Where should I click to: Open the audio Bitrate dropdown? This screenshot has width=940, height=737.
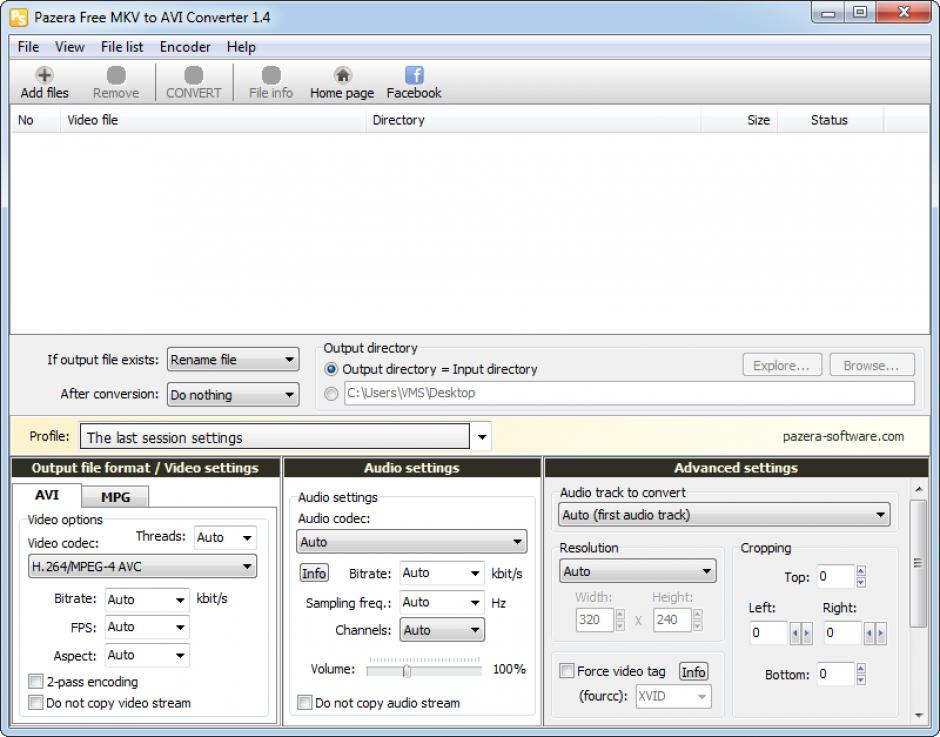click(x=442, y=573)
